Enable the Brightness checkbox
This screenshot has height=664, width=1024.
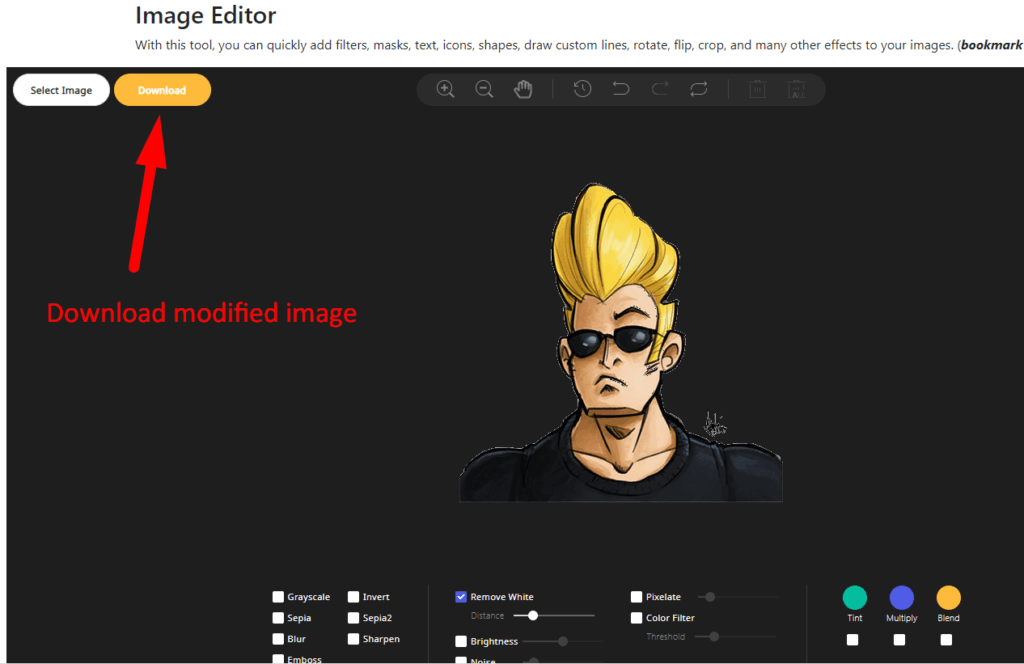(x=461, y=641)
